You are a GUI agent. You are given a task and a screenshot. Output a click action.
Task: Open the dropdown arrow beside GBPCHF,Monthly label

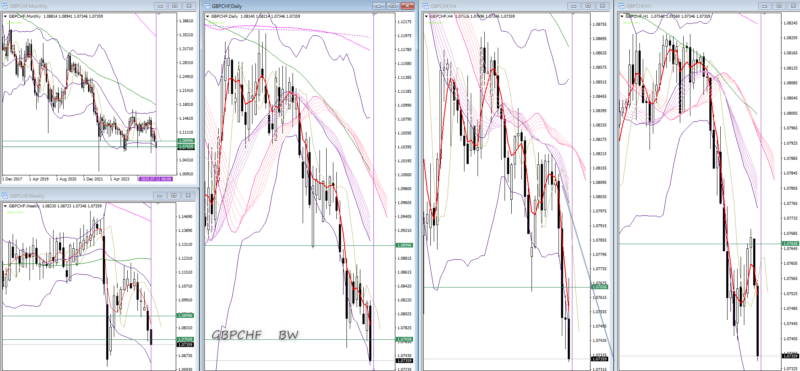click(x=5, y=16)
